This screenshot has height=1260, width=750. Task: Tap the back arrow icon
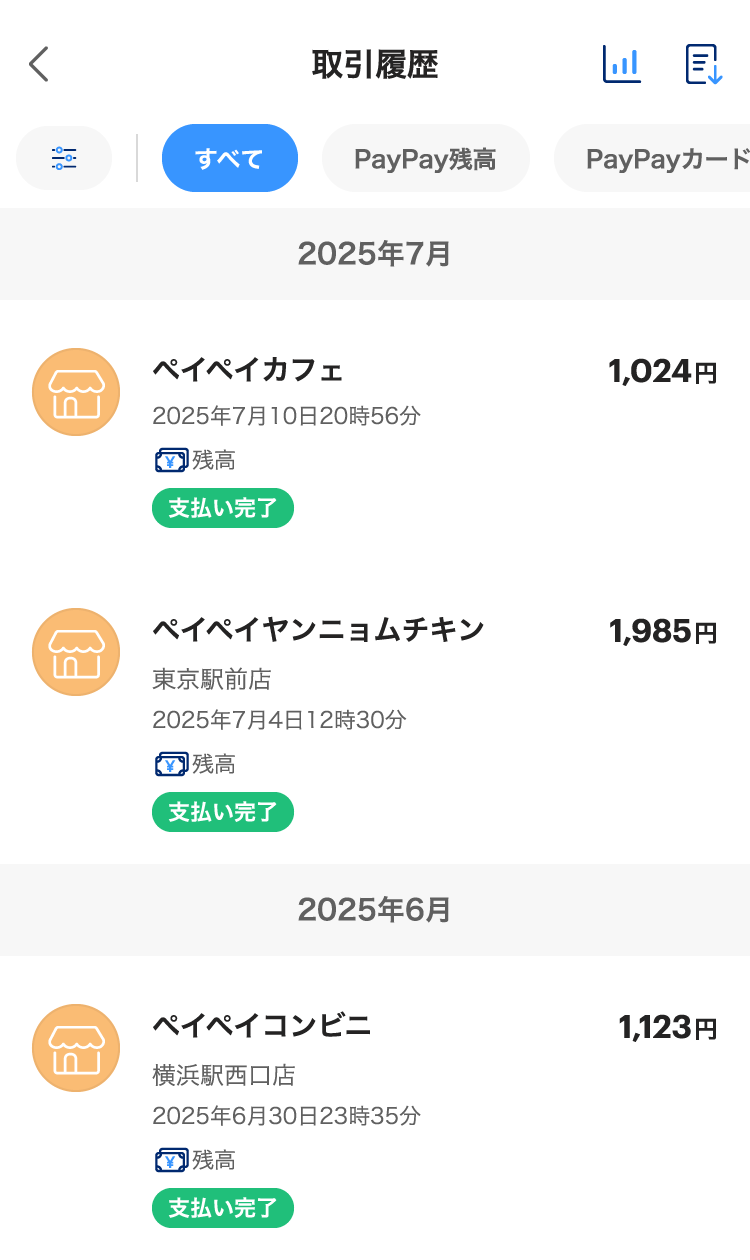click(x=39, y=64)
